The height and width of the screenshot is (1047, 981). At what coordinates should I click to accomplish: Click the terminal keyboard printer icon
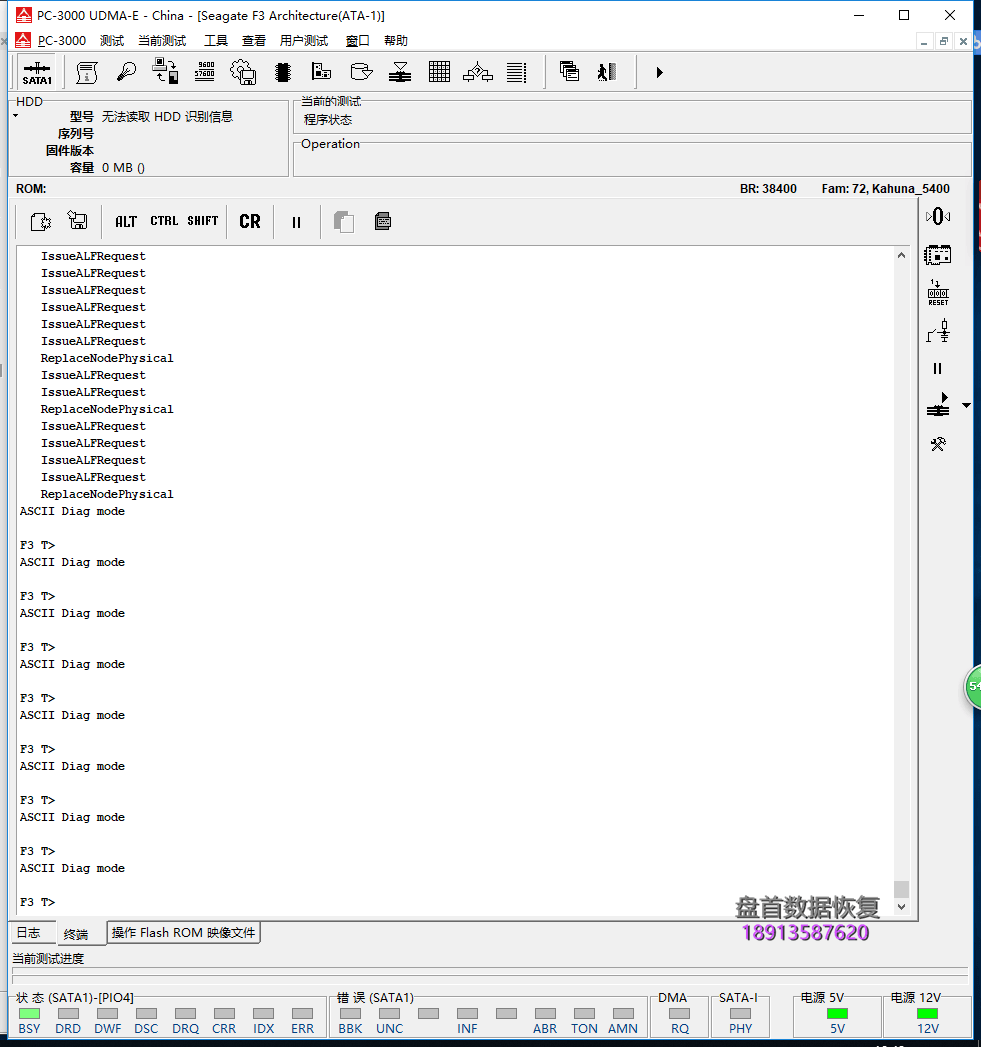click(x=383, y=221)
